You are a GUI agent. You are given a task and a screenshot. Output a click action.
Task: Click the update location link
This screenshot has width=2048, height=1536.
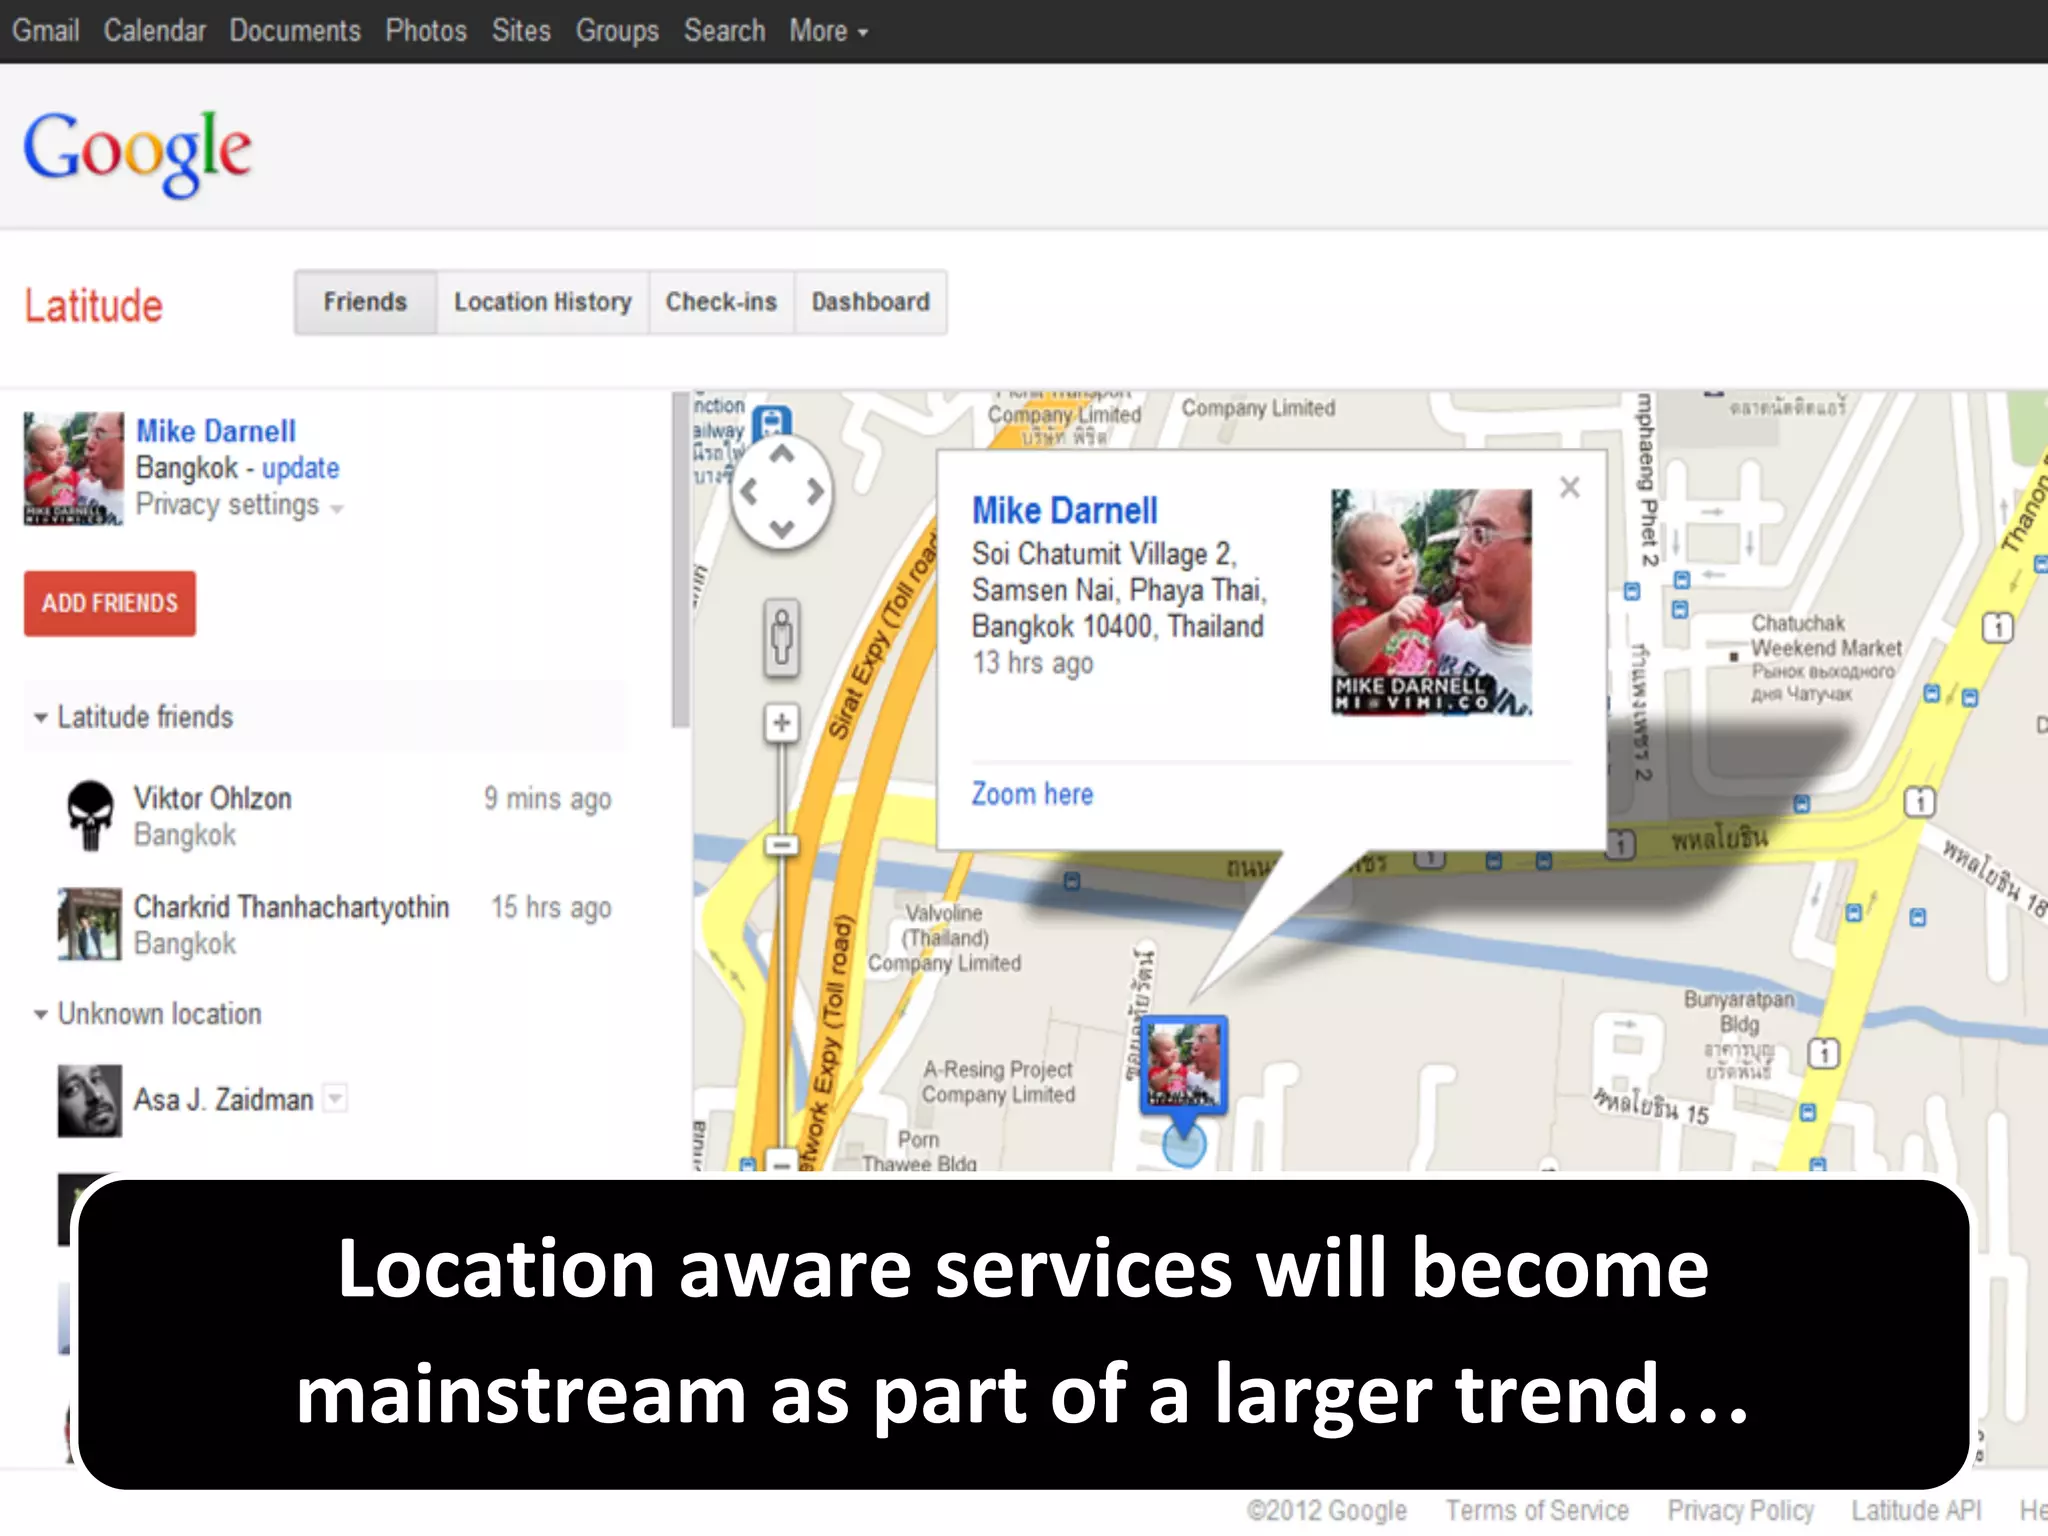point(300,468)
